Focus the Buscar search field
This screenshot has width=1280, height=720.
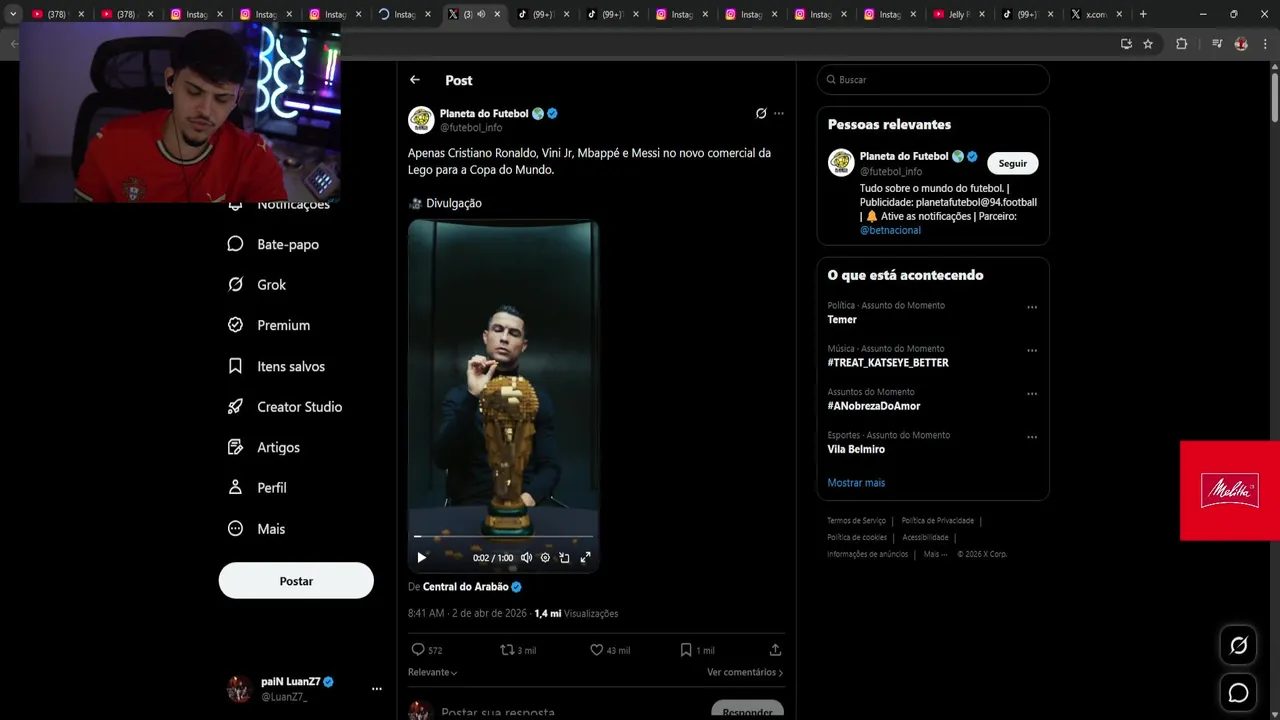coord(933,80)
